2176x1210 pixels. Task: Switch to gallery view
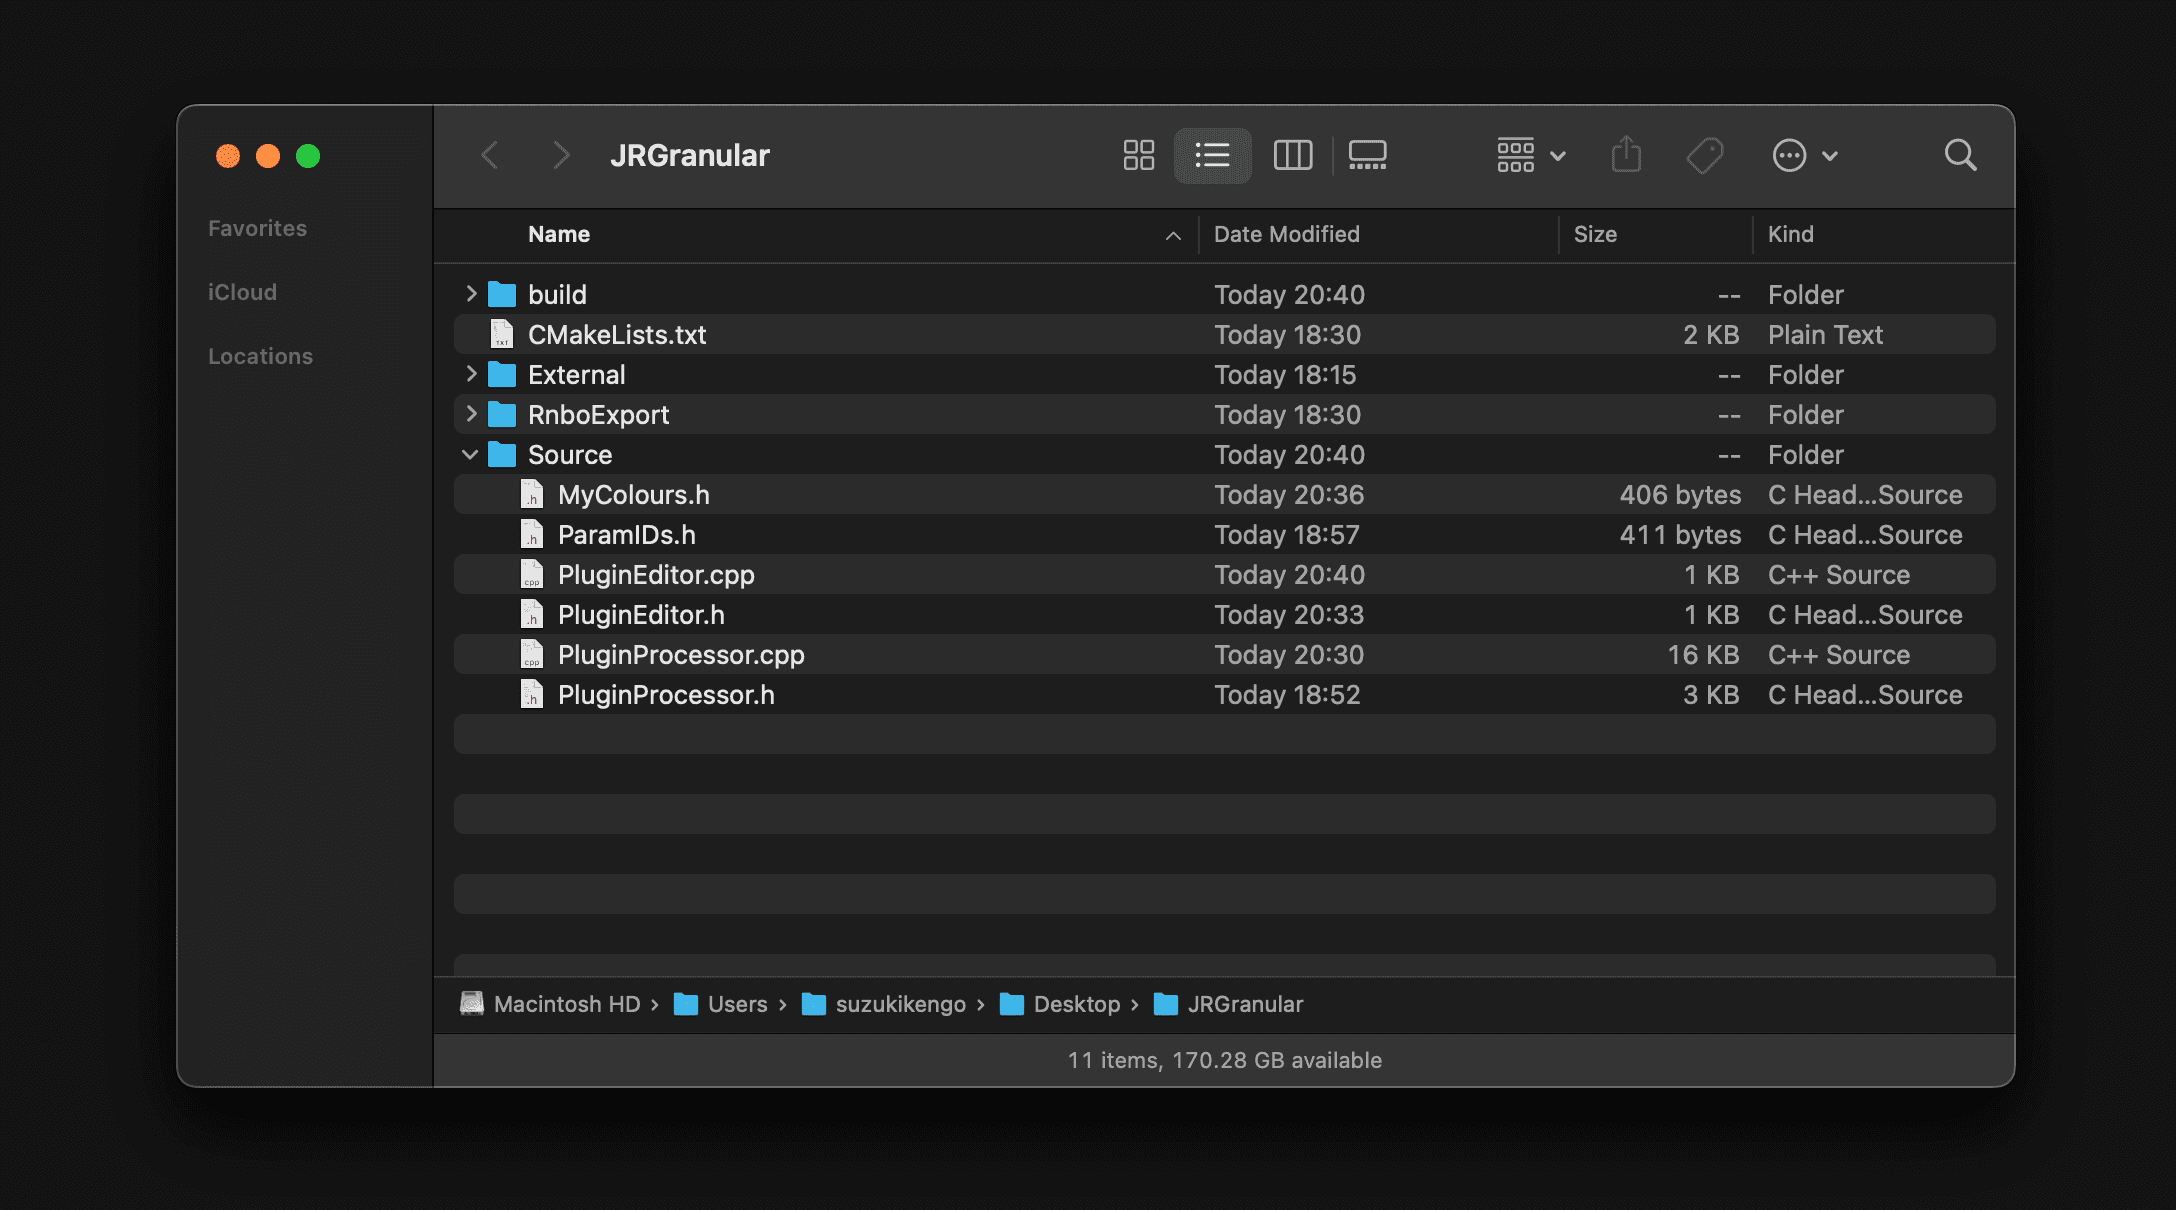(x=1367, y=155)
